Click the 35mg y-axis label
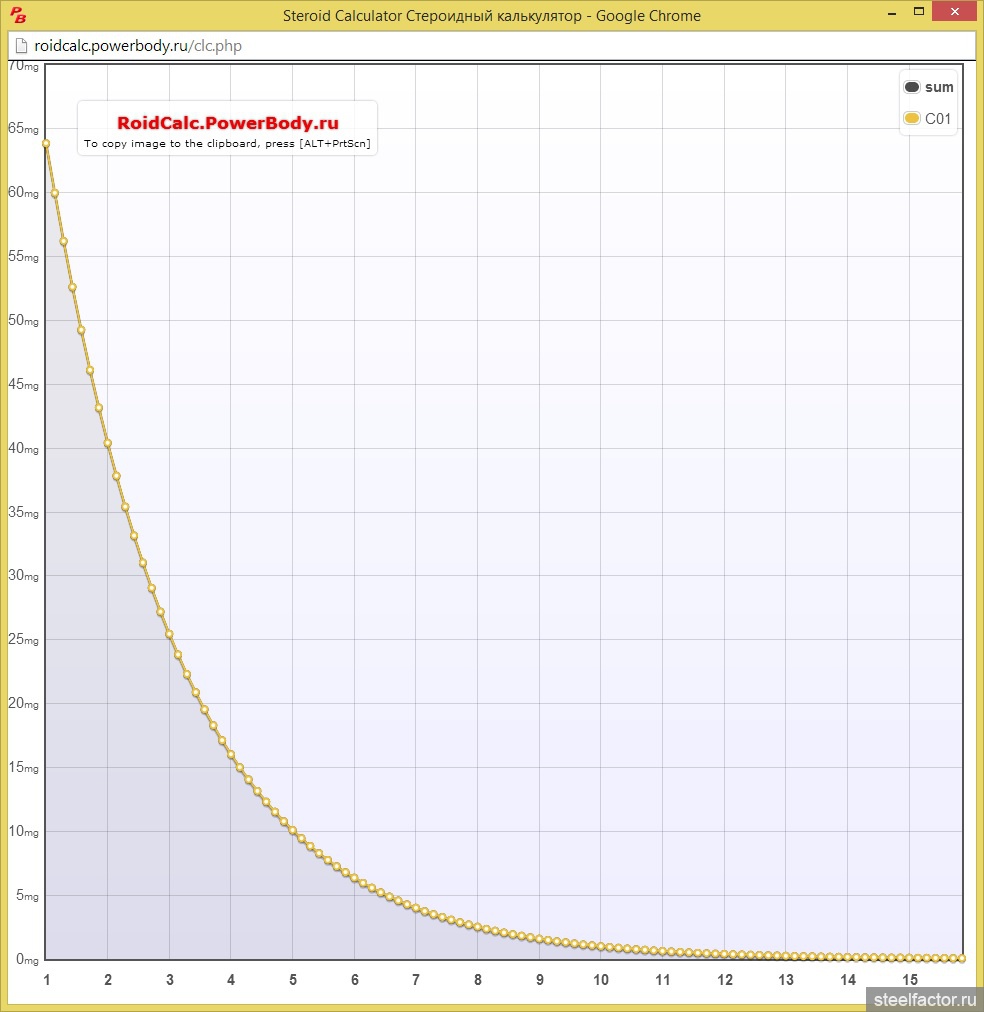 (23, 512)
